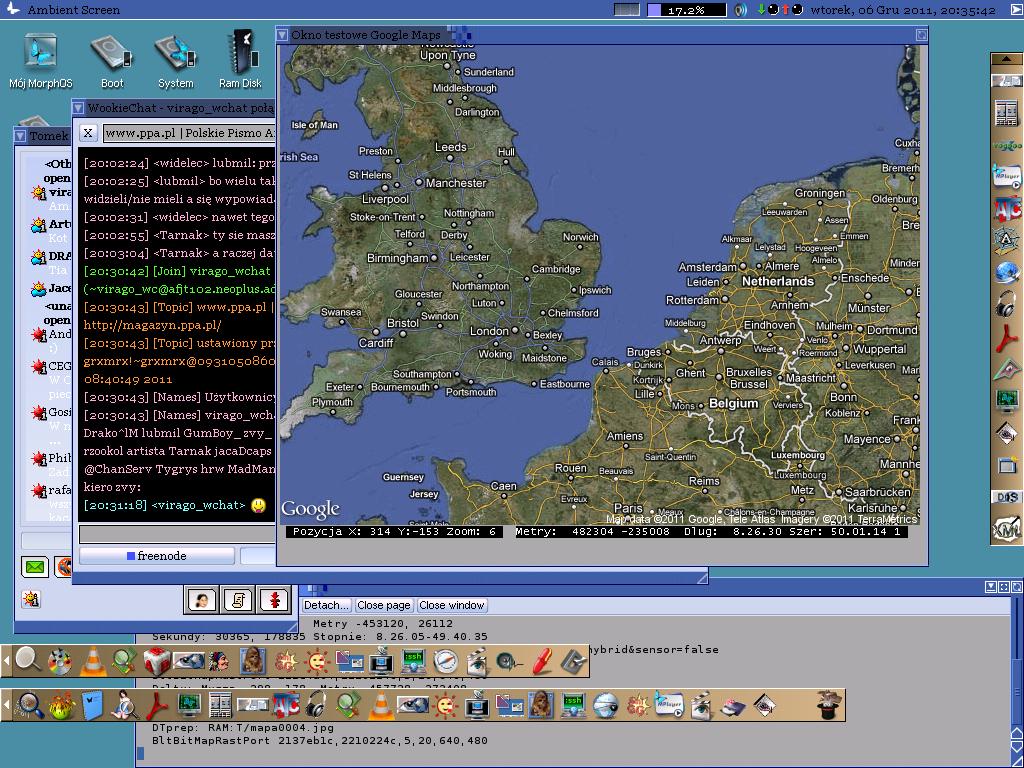Click the green envelope icon in Tomek window
The width and height of the screenshot is (1024, 768).
[x=35, y=566]
